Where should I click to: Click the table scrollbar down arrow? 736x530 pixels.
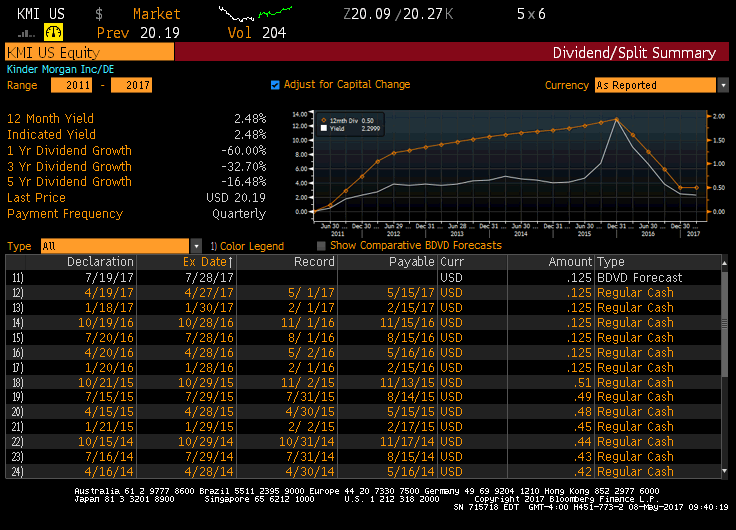[x=724, y=471]
